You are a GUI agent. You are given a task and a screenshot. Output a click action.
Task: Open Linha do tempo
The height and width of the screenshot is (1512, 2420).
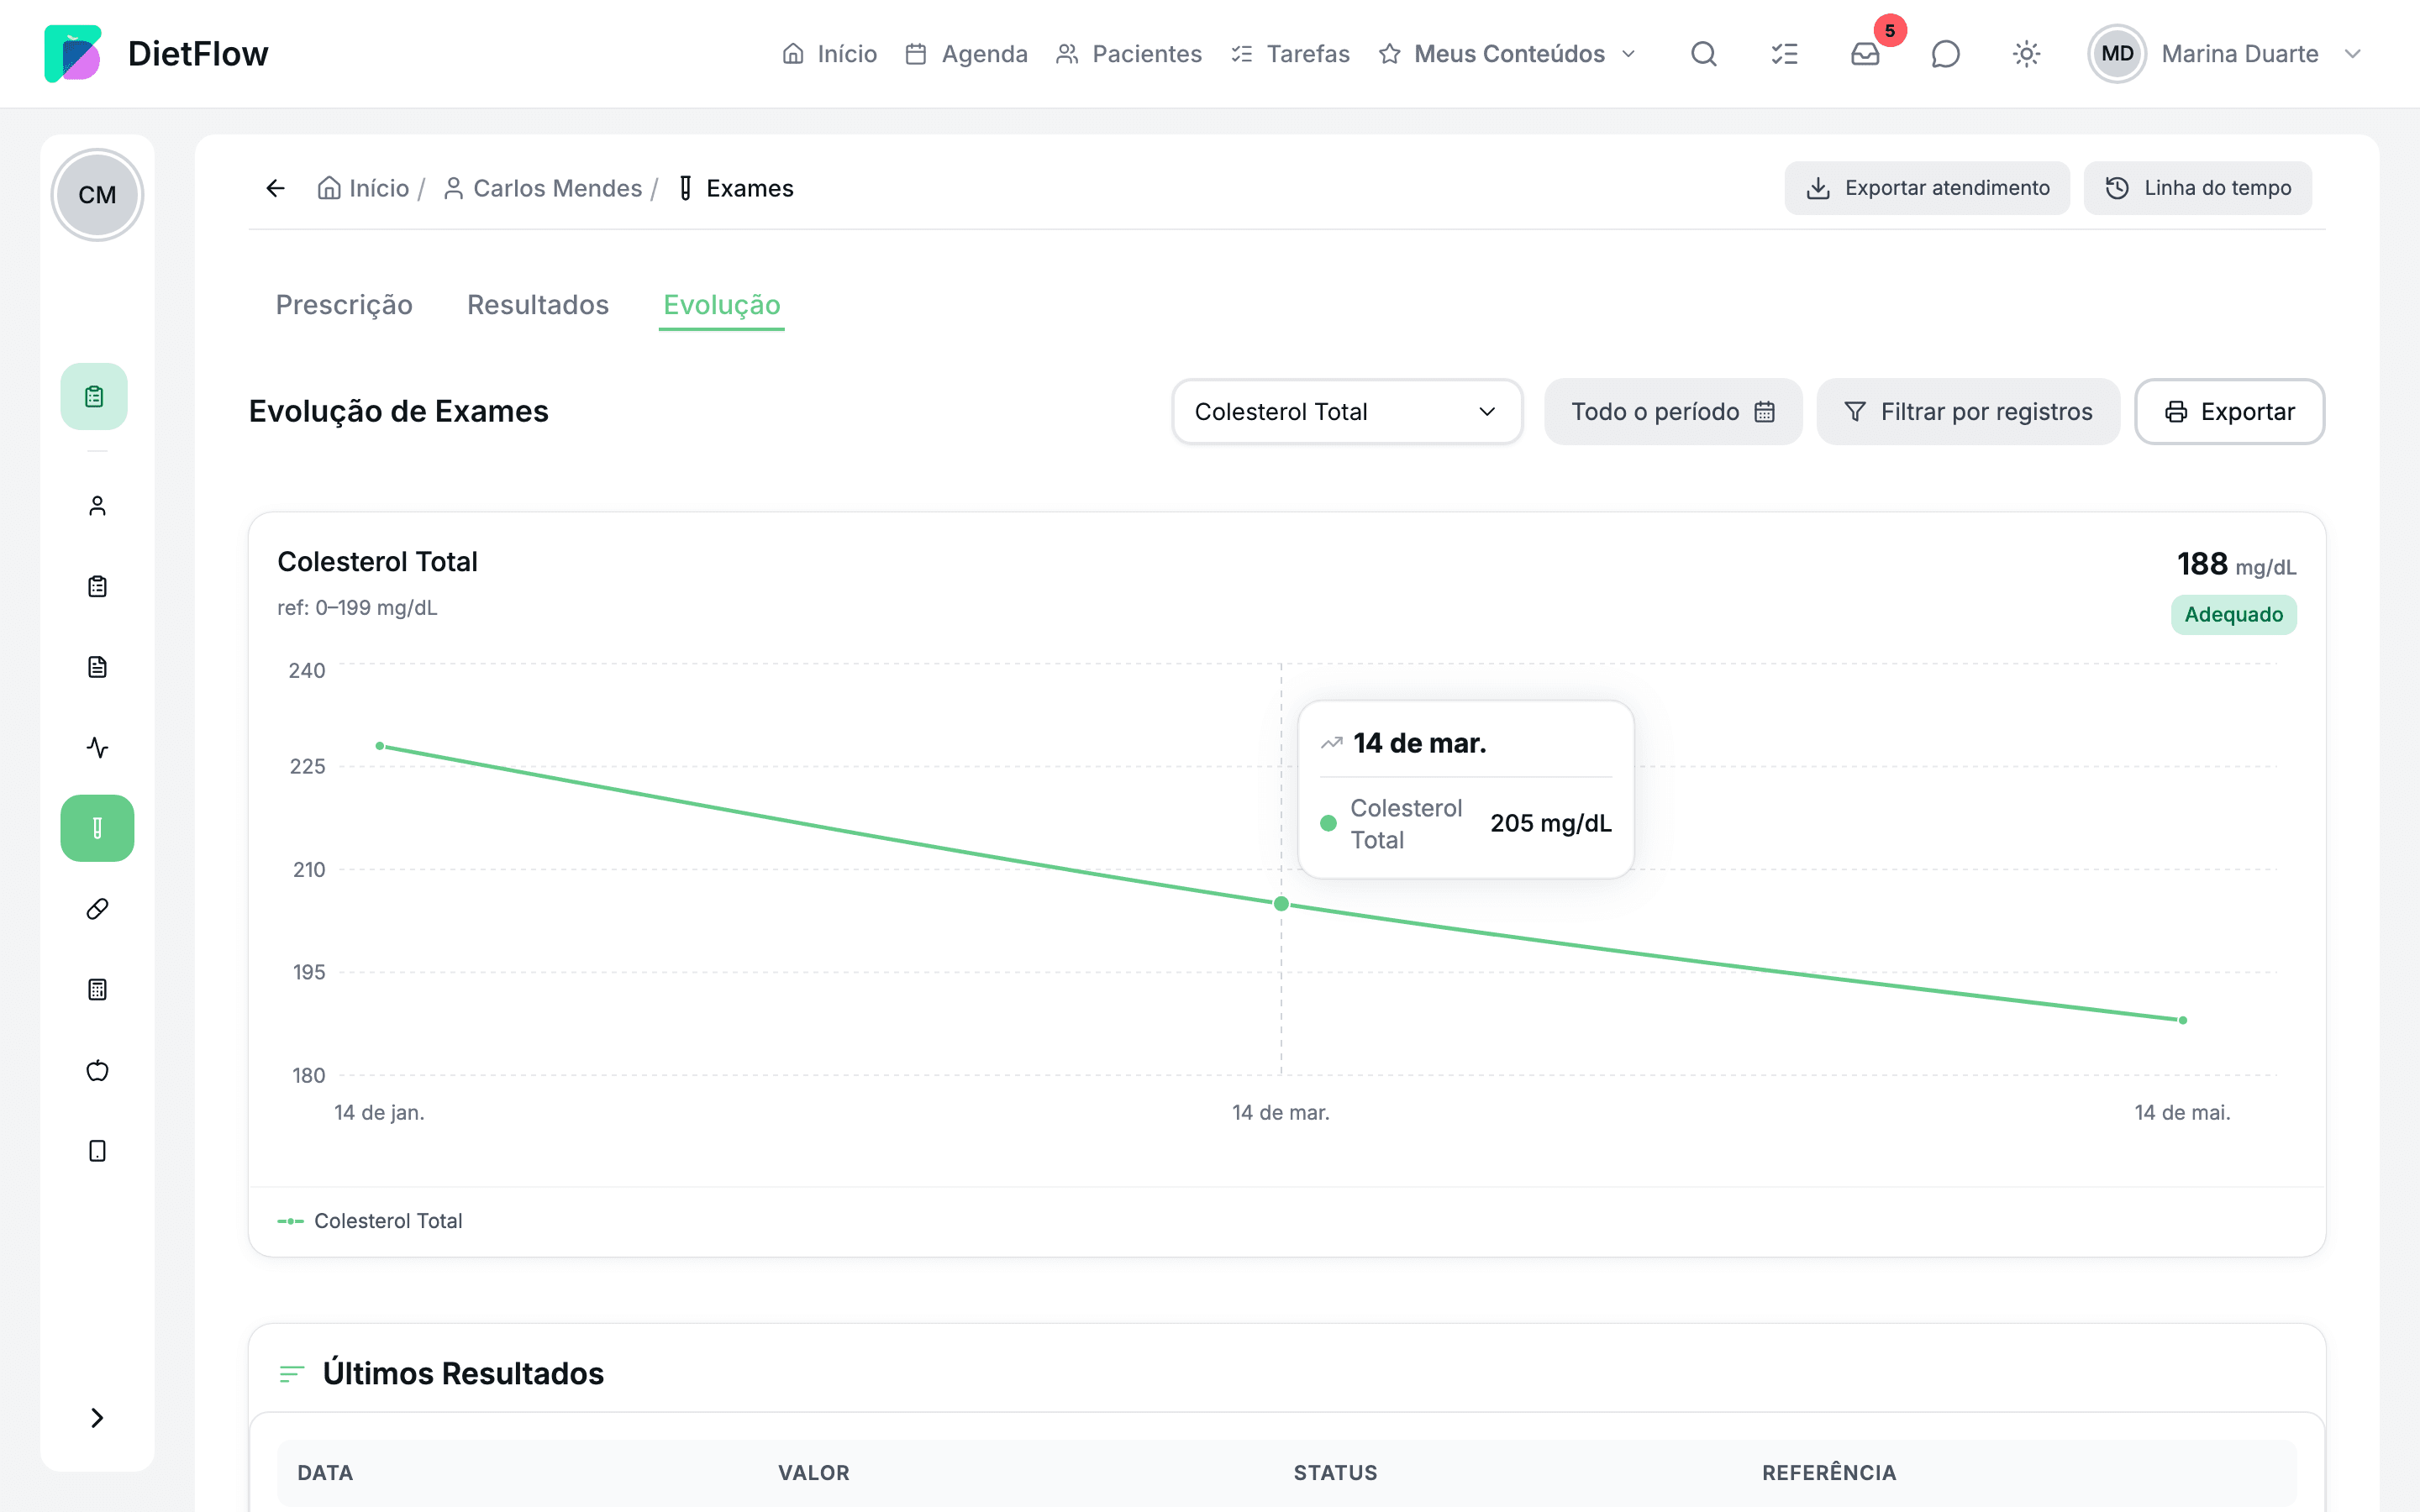tap(2198, 188)
